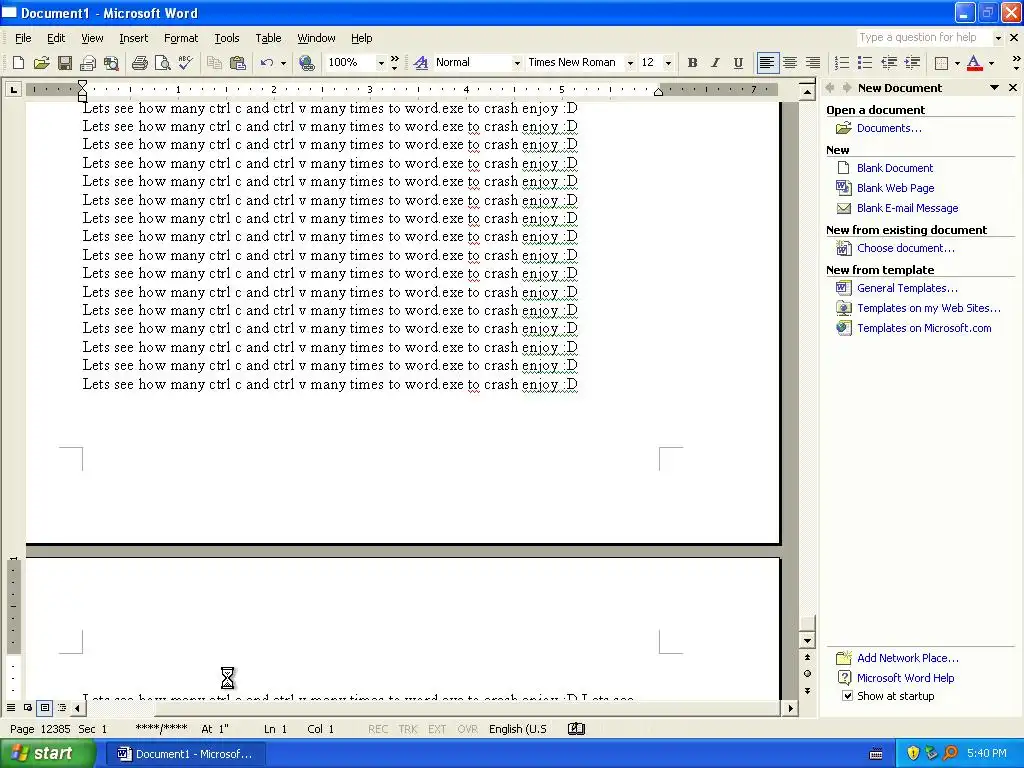Increase paragraph indent
Screen dimensions: 1024x768
pyautogui.click(x=912, y=63)
